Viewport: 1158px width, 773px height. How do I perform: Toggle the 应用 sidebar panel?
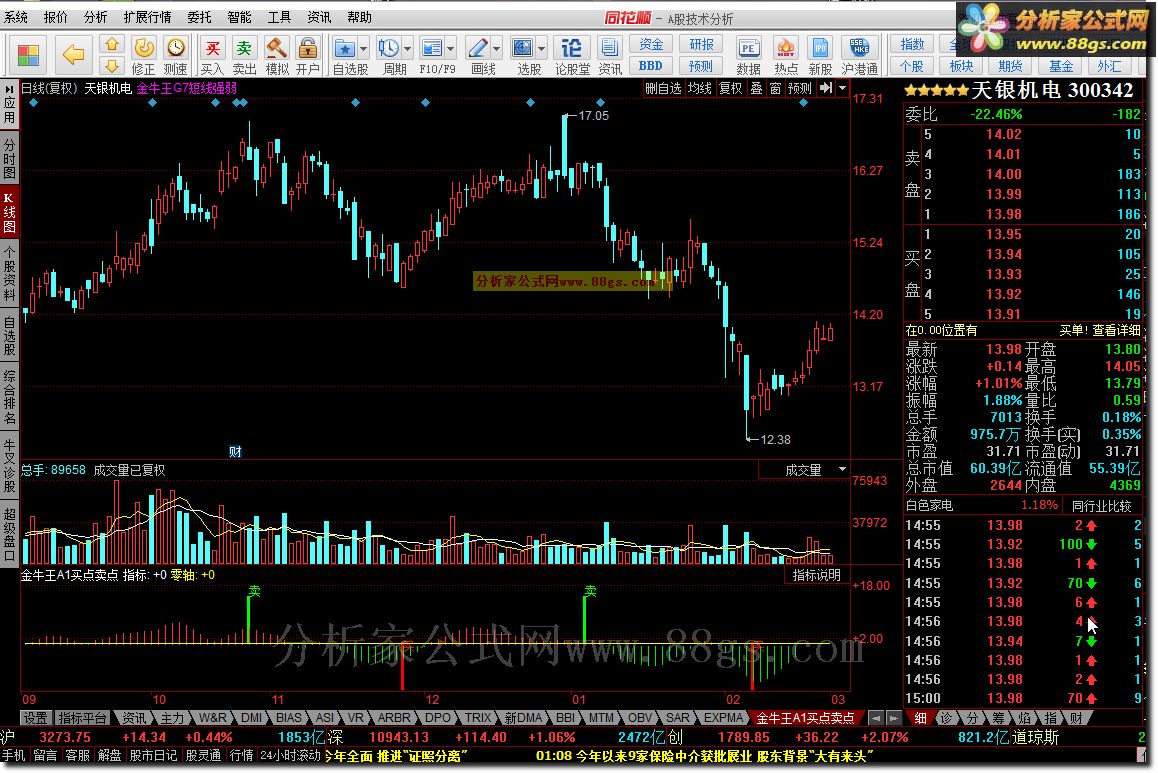pyautogui.click(x=9, y=104)
